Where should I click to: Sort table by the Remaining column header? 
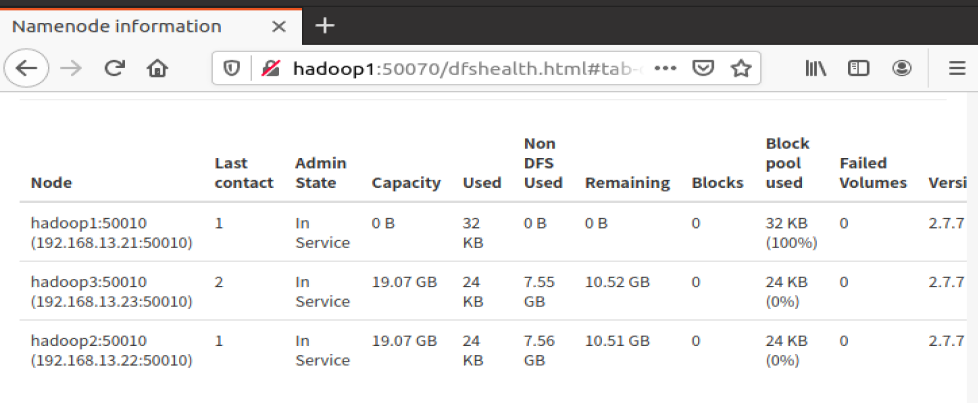627,183
